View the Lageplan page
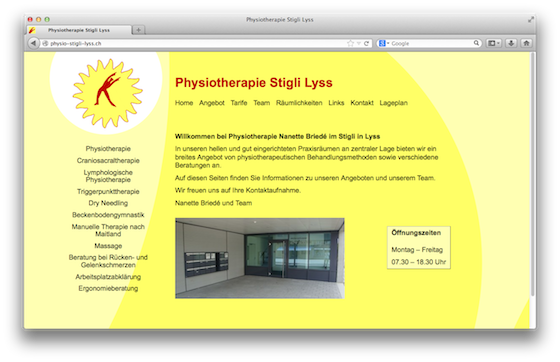Image resolution: width=560 pixels, height=362 pixels. click(x=394, y=103)
